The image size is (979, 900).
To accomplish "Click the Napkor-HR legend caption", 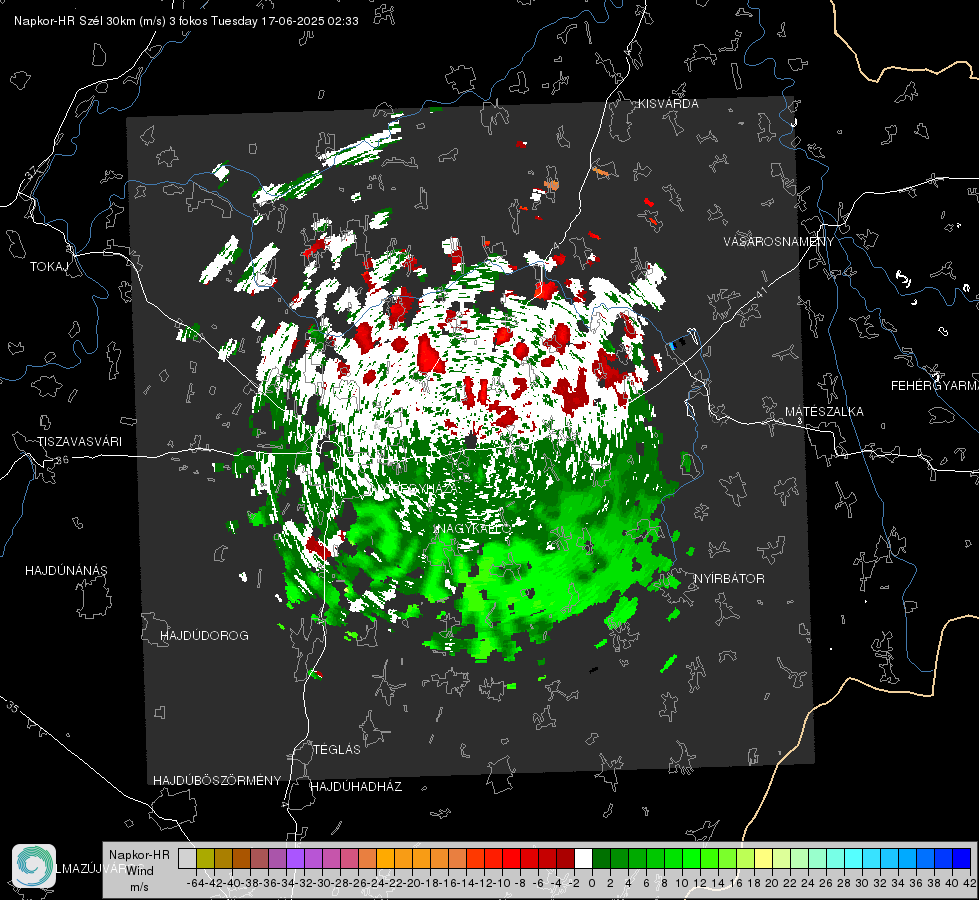I will tap(139, 855).
